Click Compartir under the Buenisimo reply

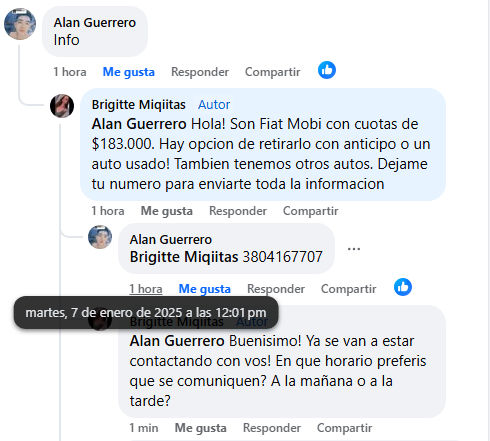(345, 428)
